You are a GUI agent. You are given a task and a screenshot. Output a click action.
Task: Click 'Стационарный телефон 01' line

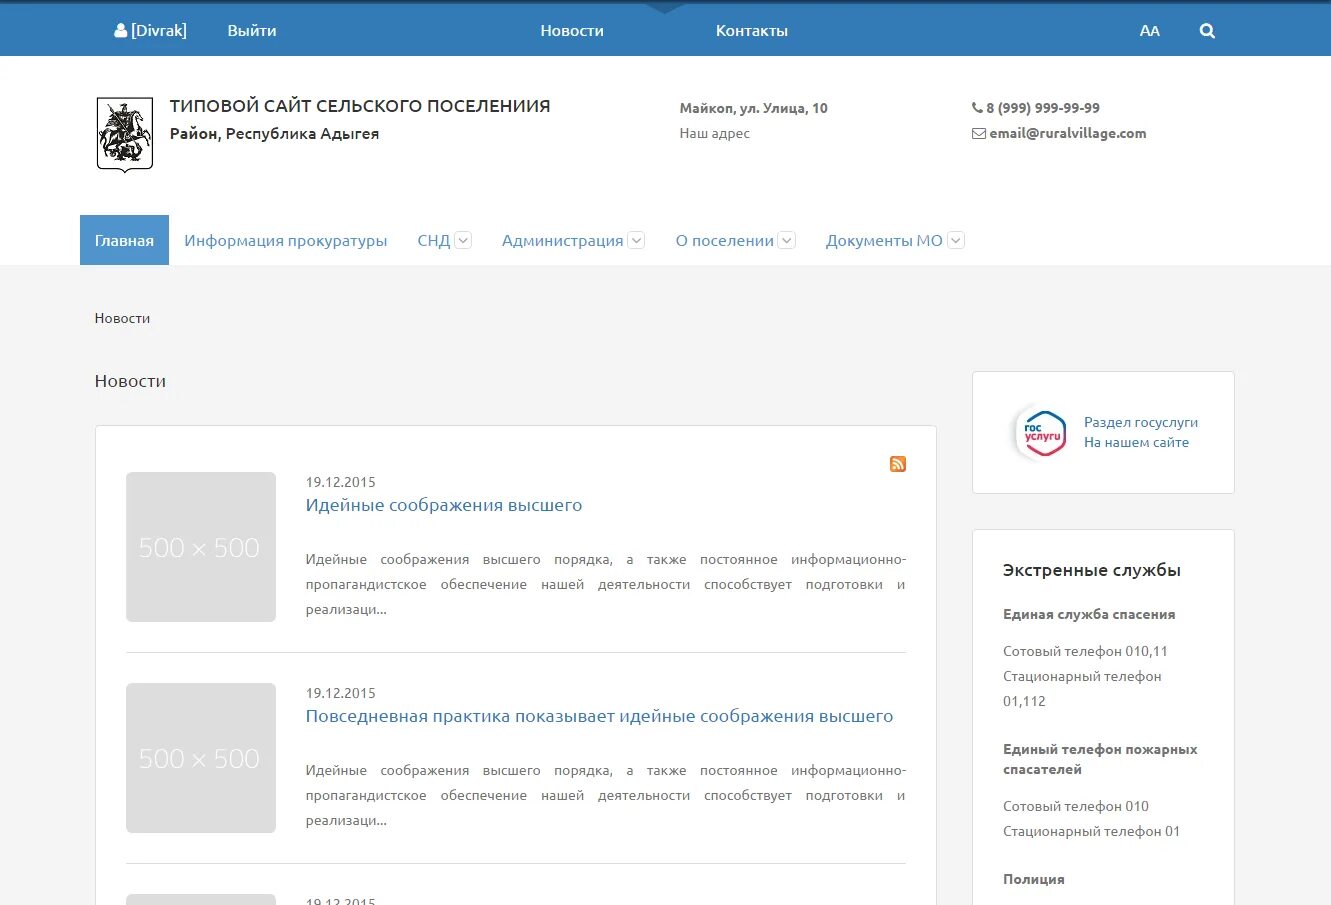(1092, 831)
